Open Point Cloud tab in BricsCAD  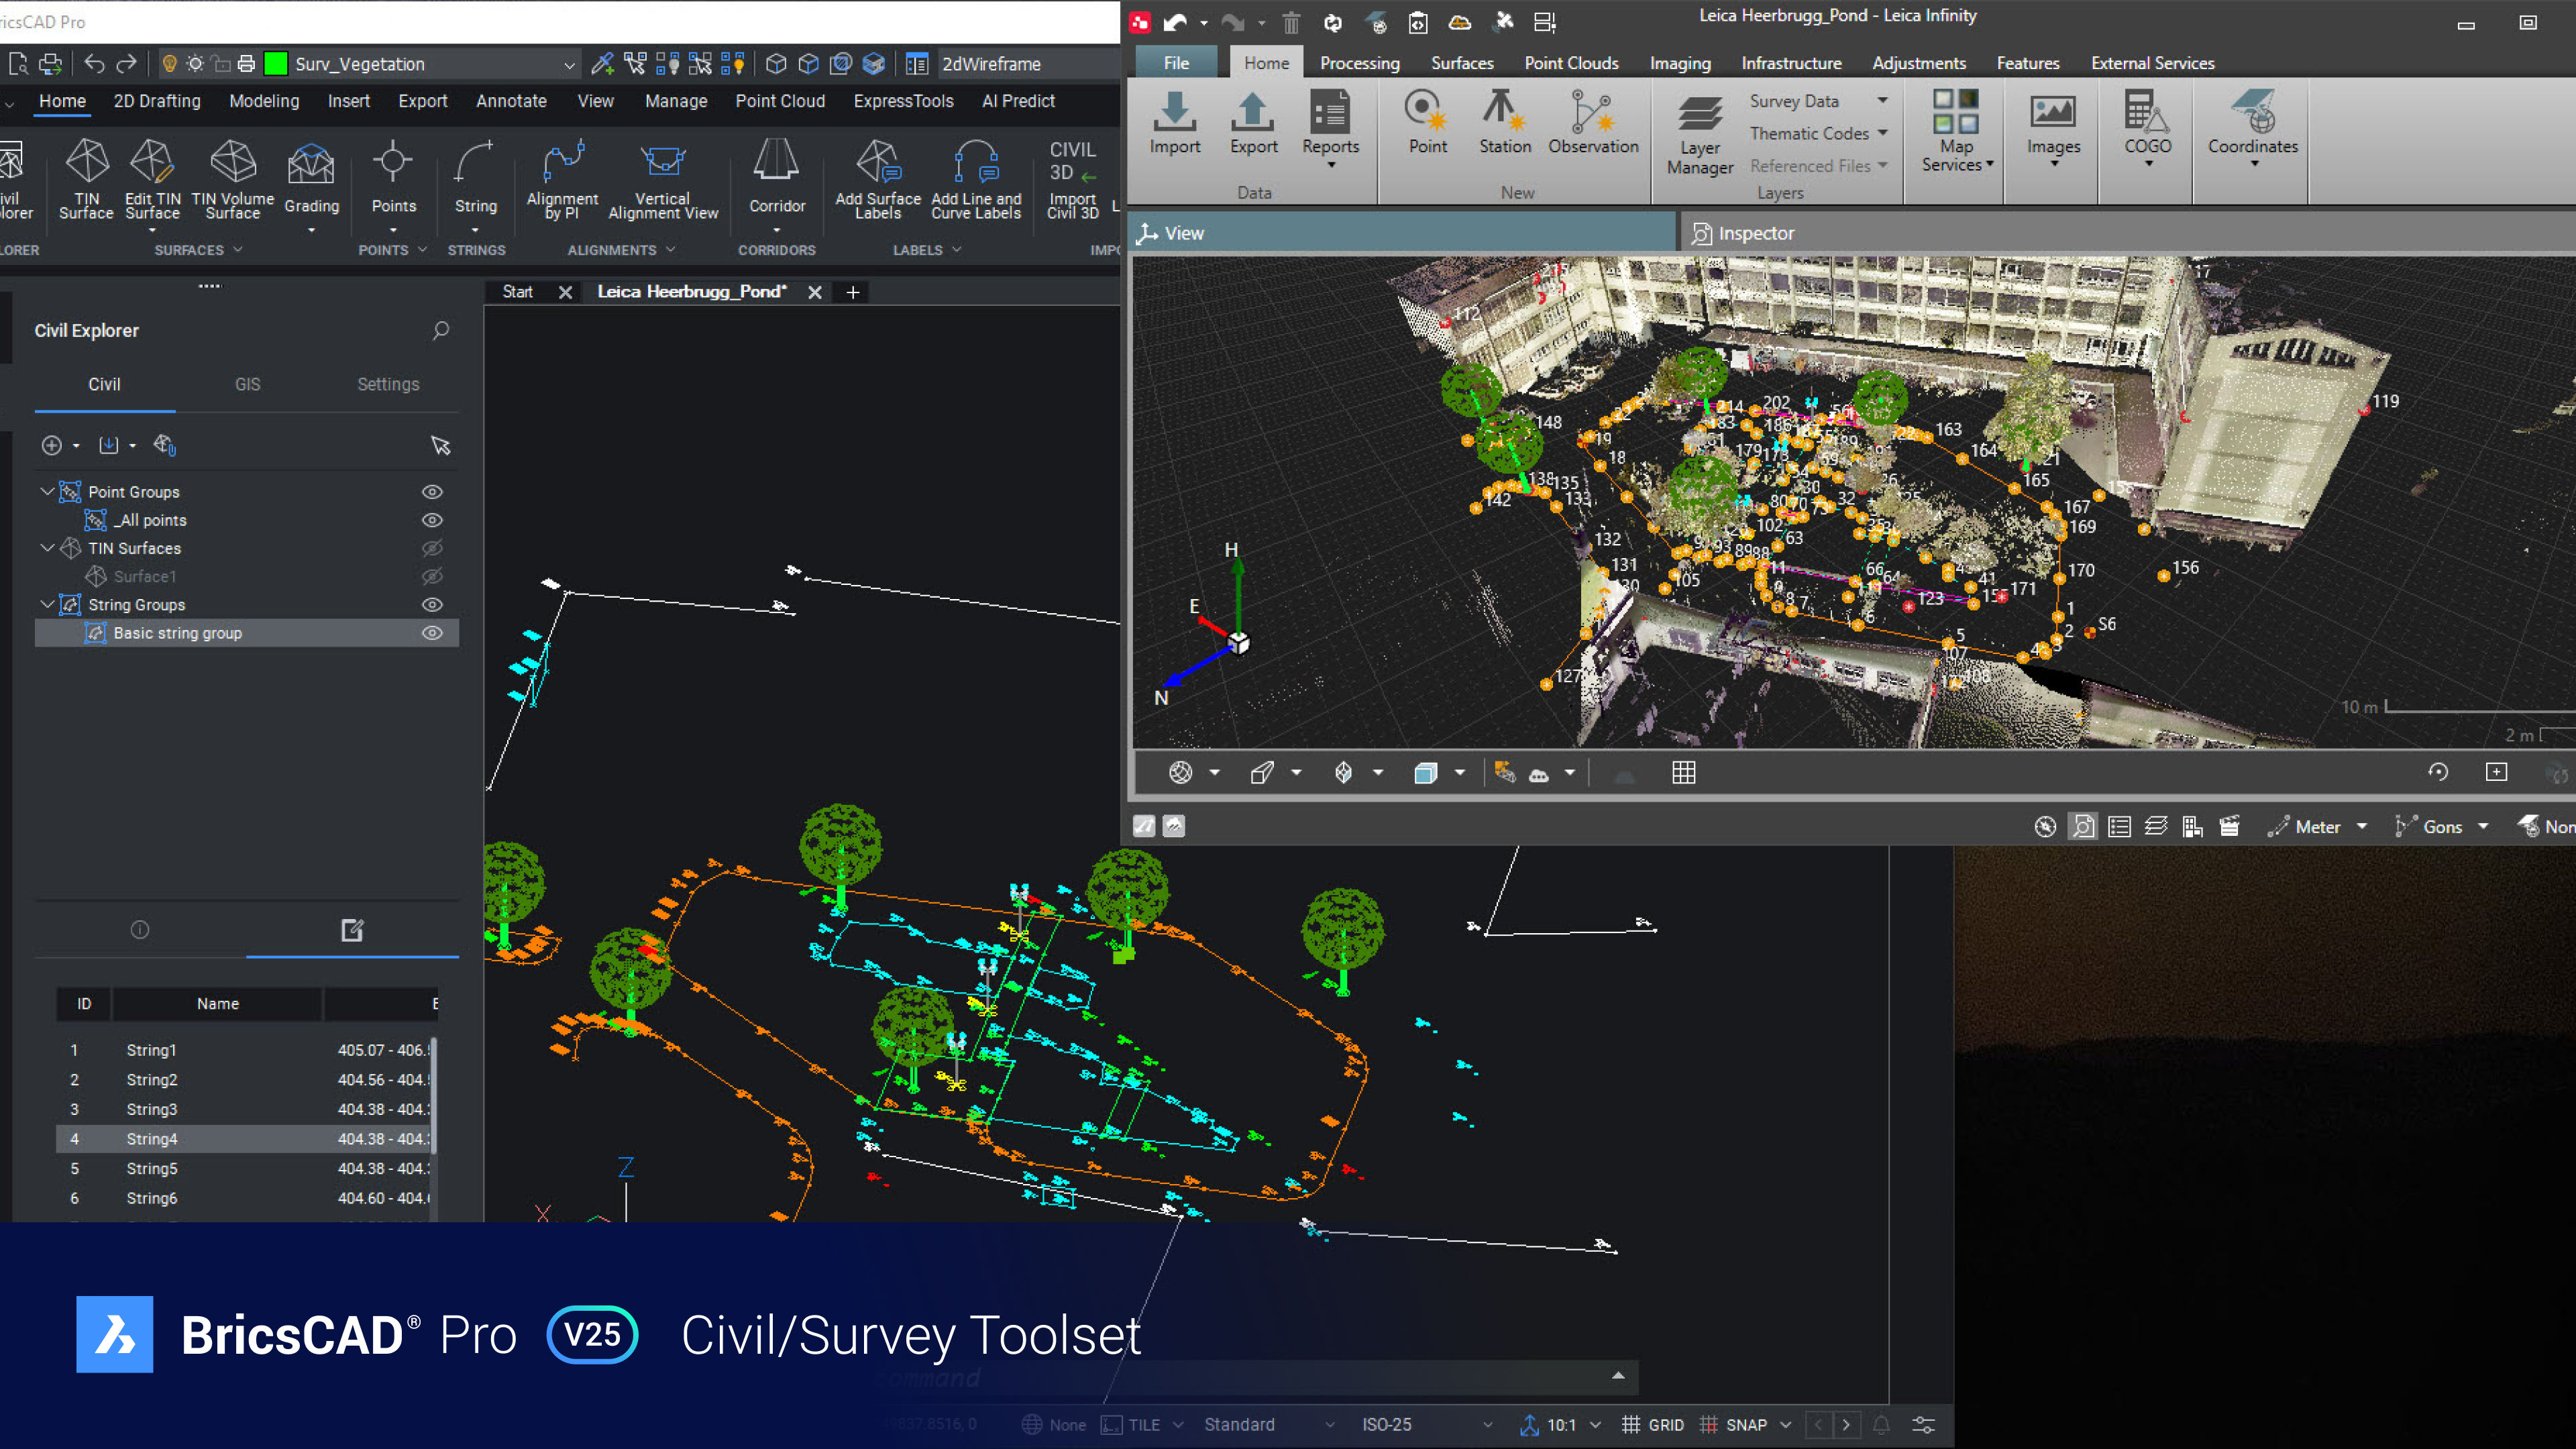[780, 101]
